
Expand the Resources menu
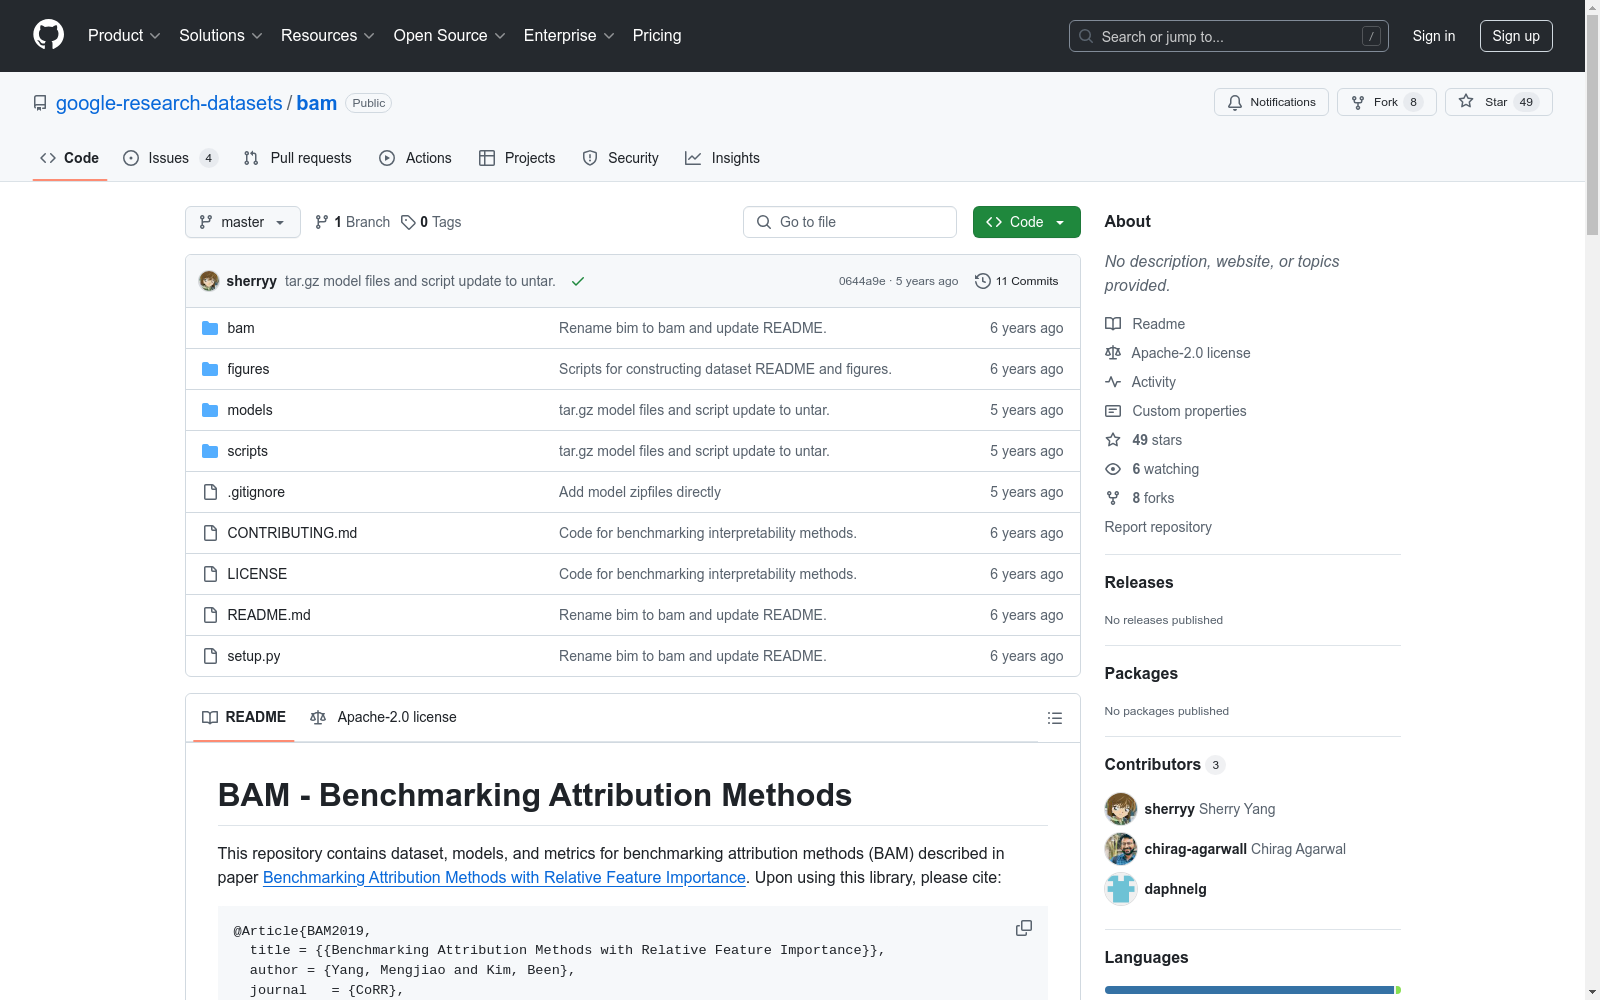pos(328,35)
